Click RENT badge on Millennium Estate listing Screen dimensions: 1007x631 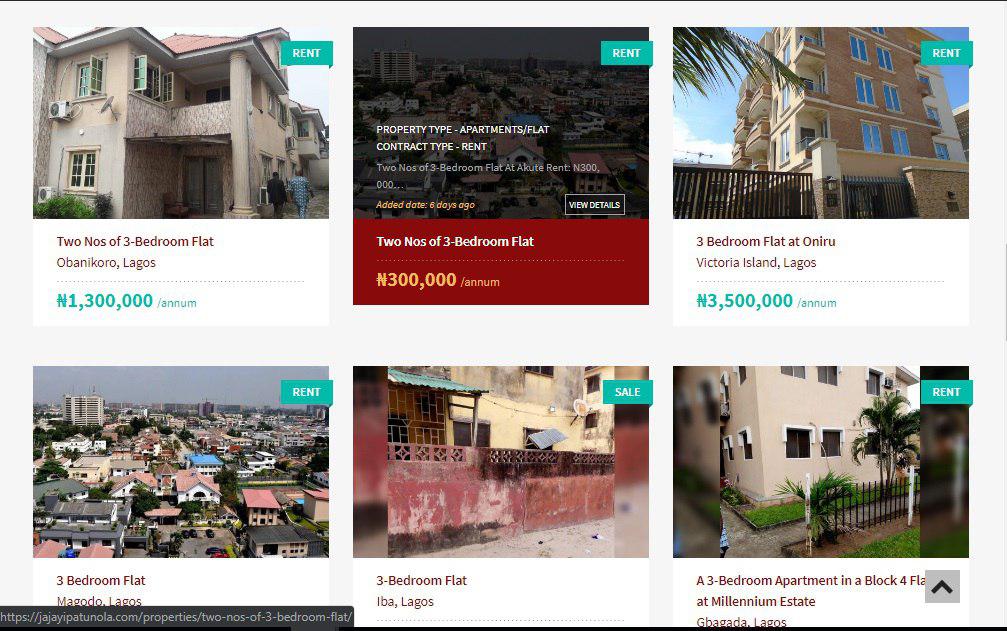pos(946,392)
